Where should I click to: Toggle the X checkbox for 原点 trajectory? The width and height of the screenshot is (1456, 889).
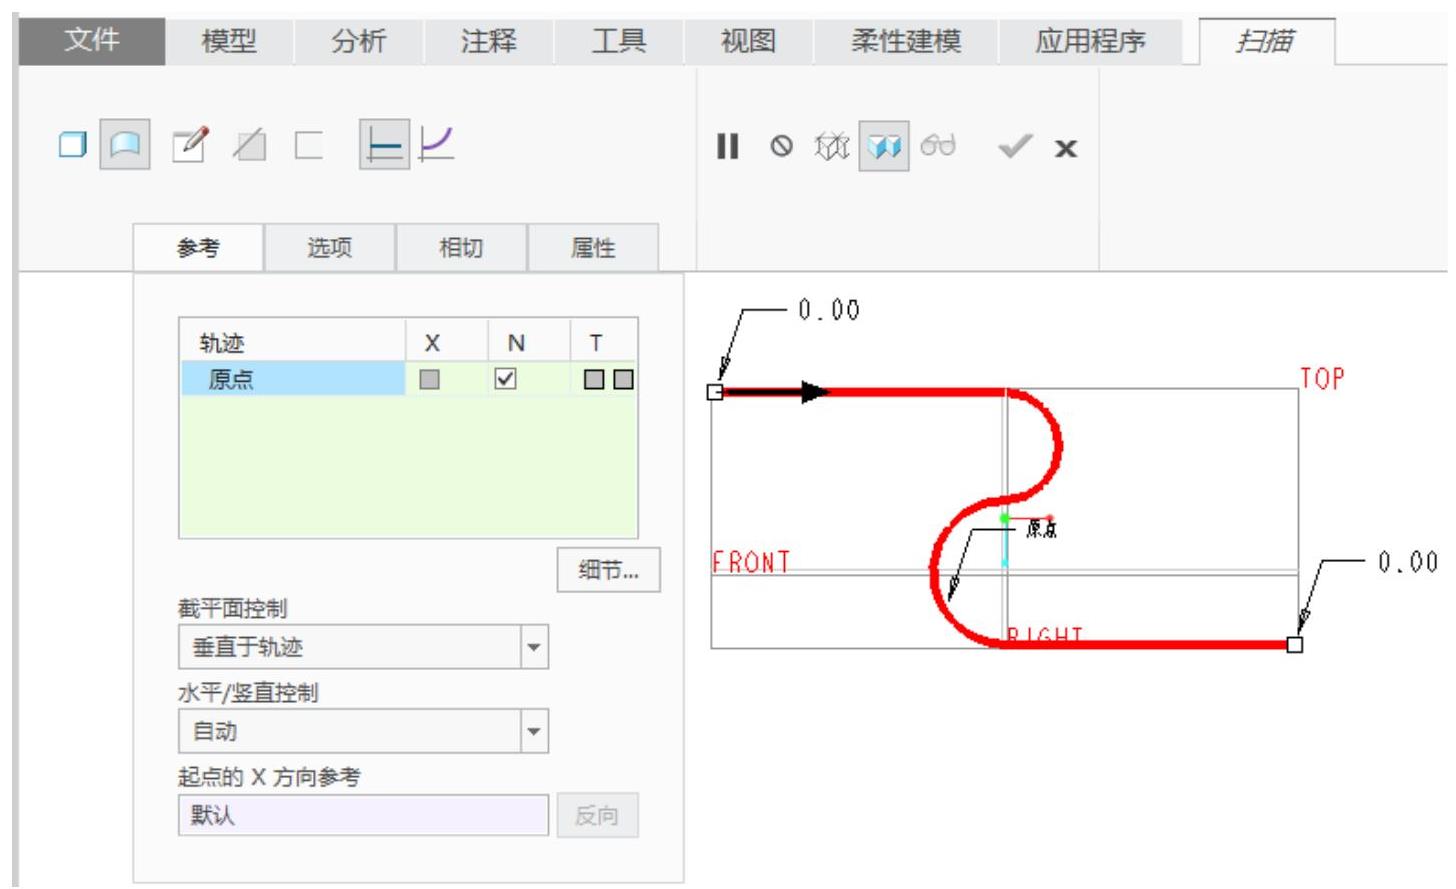430,379
